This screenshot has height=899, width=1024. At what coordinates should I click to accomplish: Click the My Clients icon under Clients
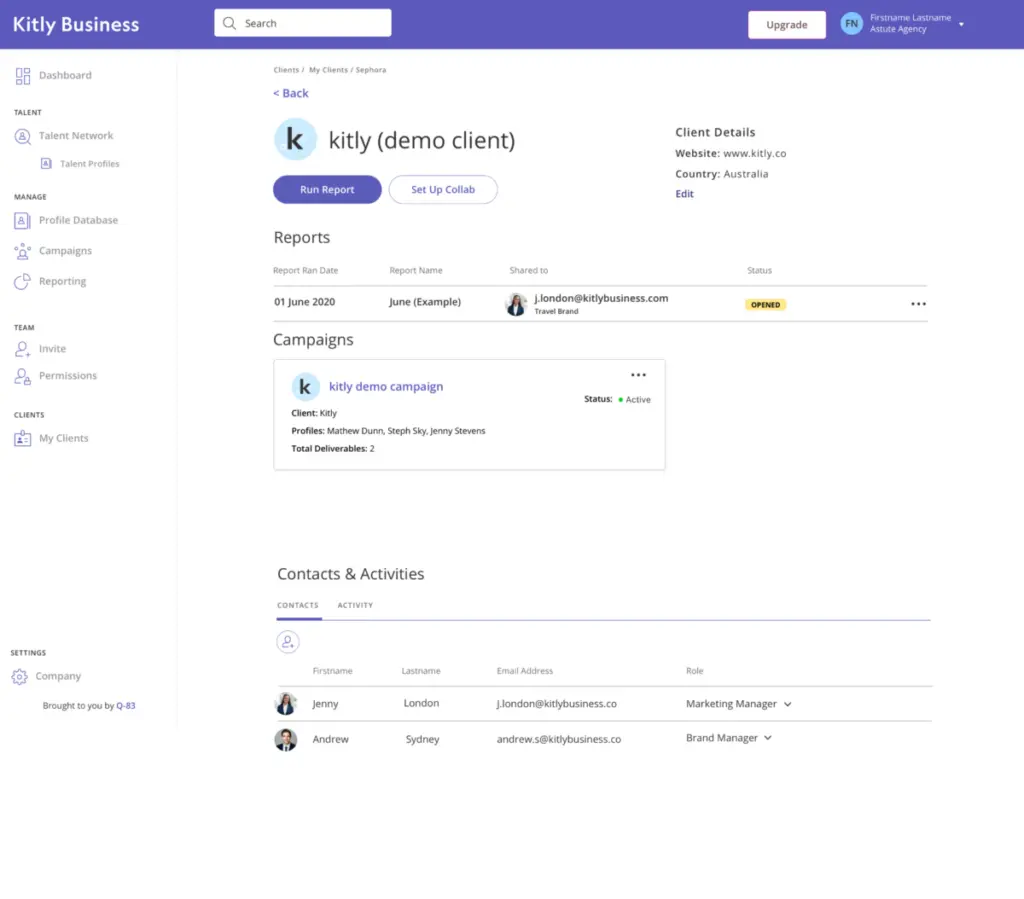[24, 438]
